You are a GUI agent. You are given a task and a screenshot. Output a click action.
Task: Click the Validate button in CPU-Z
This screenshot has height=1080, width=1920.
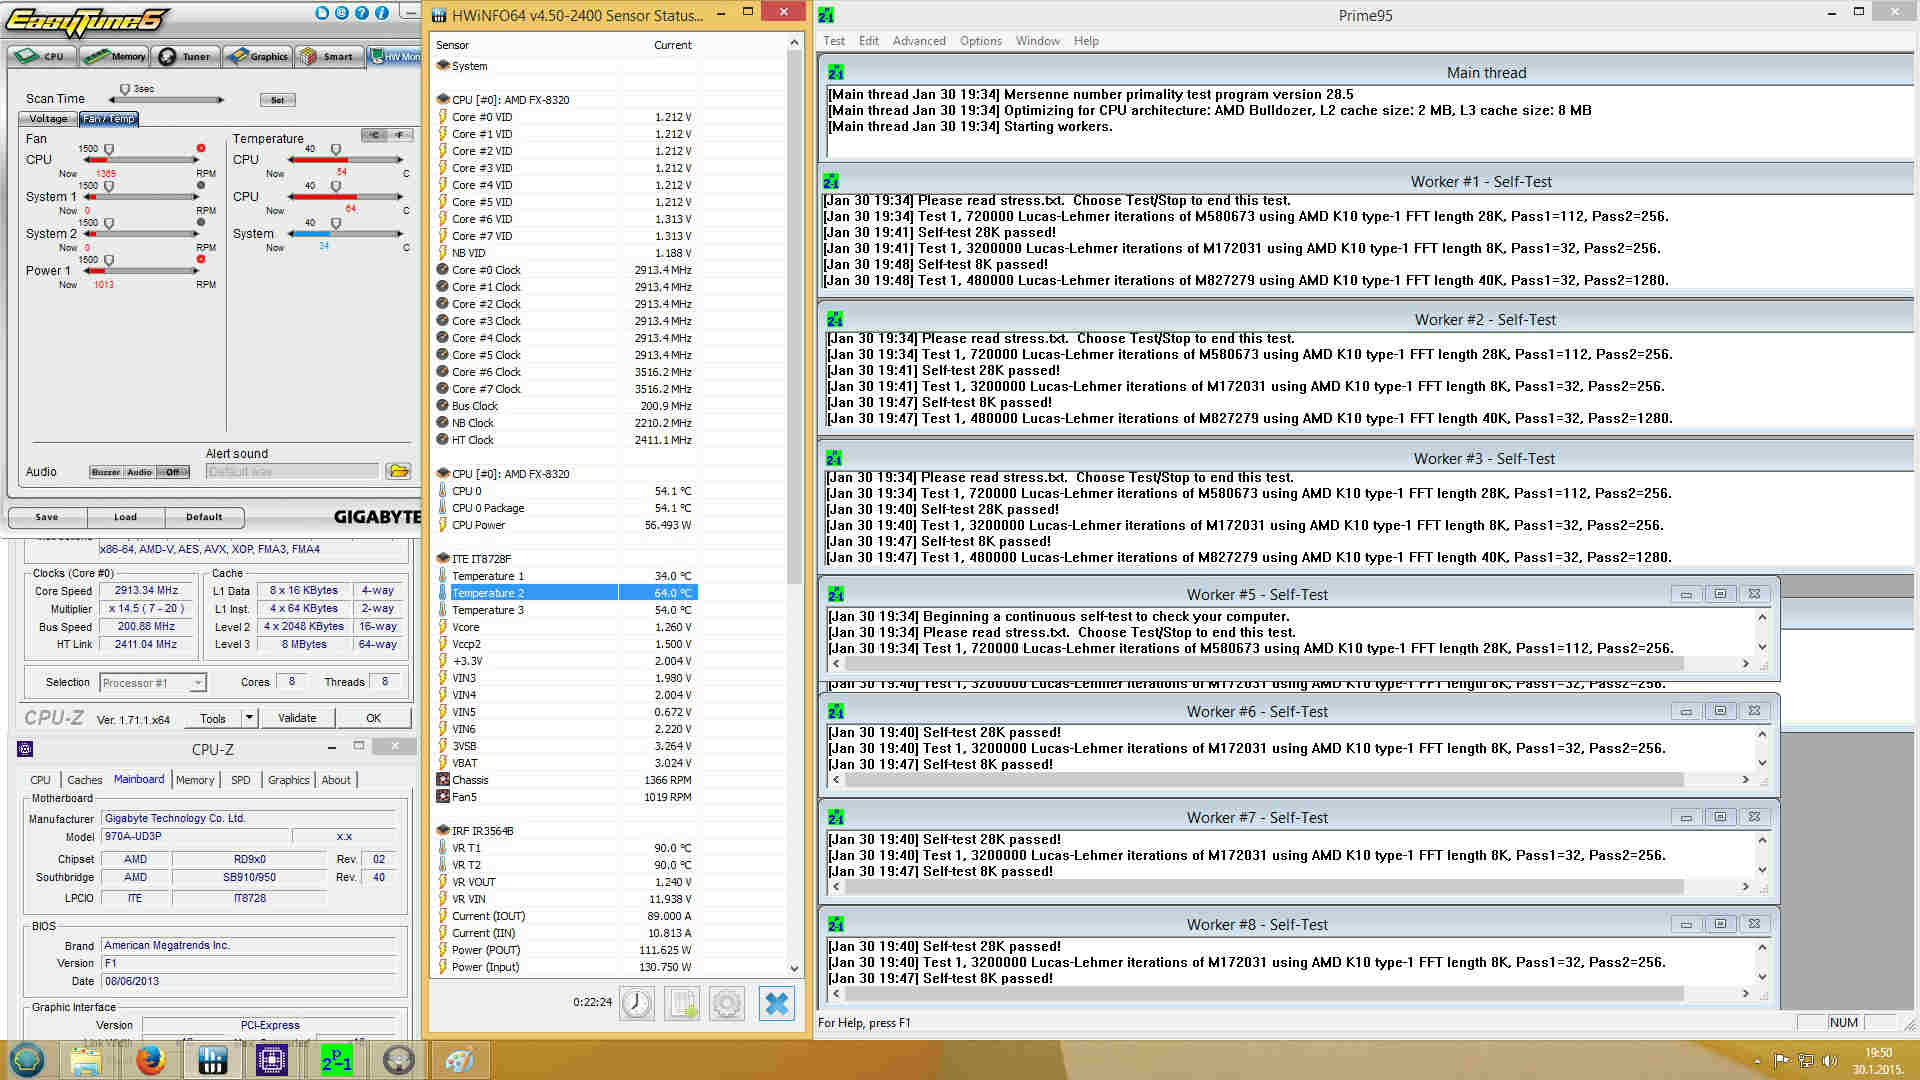[x=297, y=718]
